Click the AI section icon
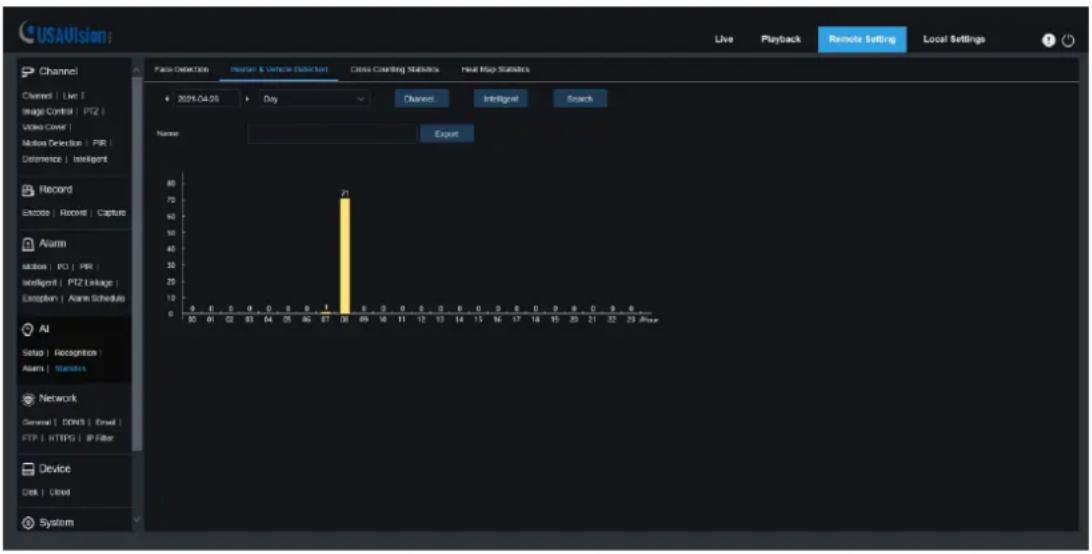 [x=29, y=329]
